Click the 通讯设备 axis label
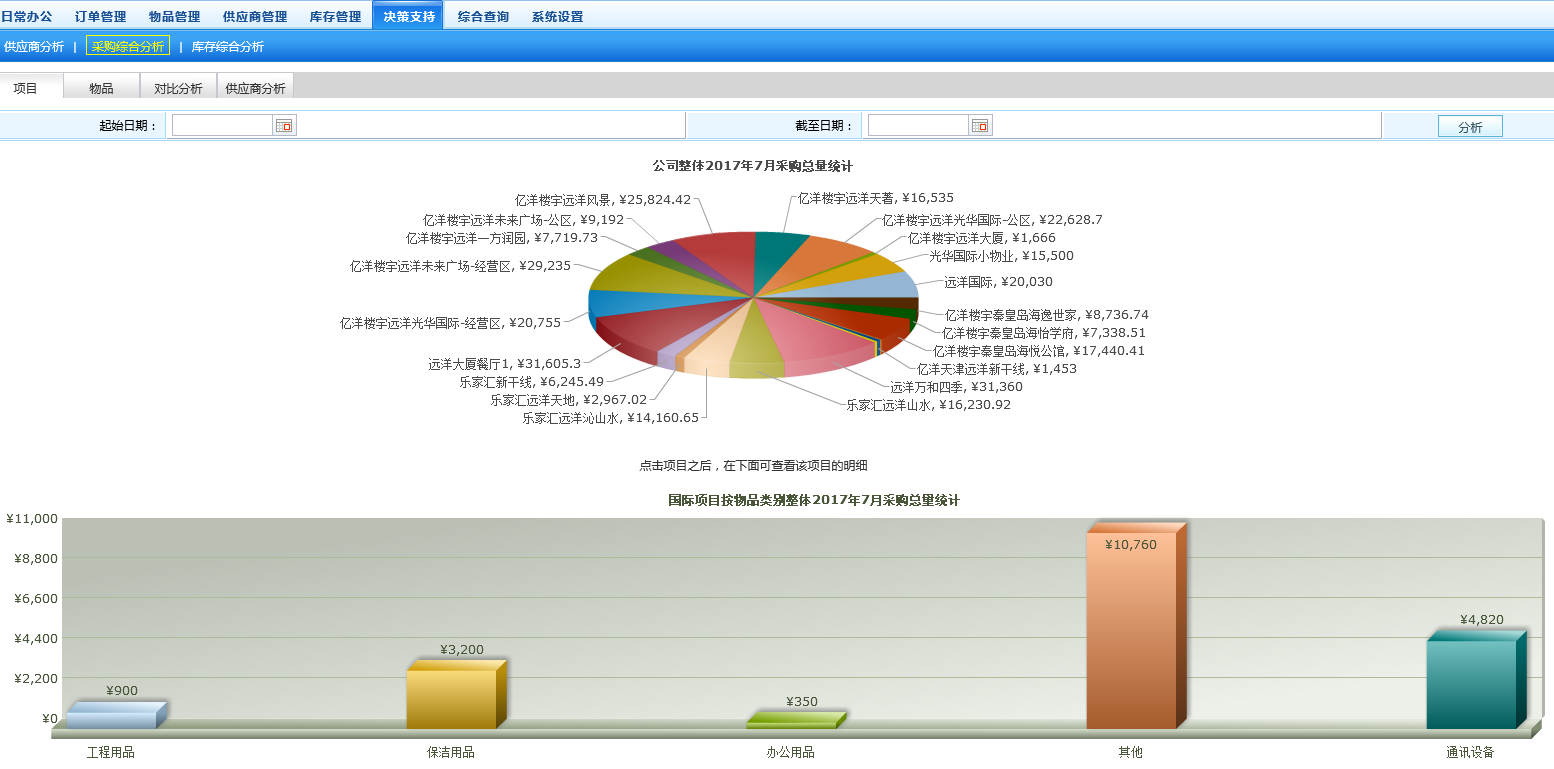Viewport: 1554px width, 769px height. click(1471, 753)
